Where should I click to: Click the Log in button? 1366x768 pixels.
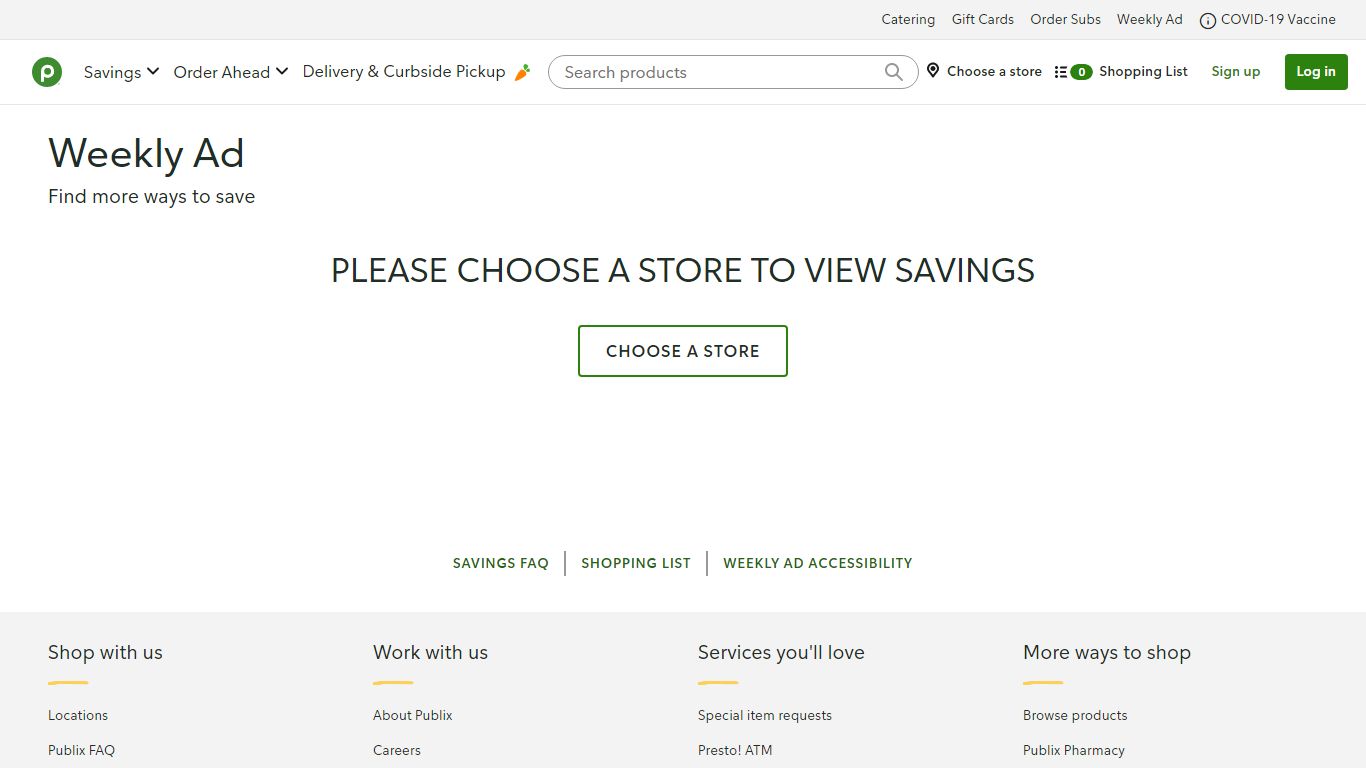[x=1316, y=72]
